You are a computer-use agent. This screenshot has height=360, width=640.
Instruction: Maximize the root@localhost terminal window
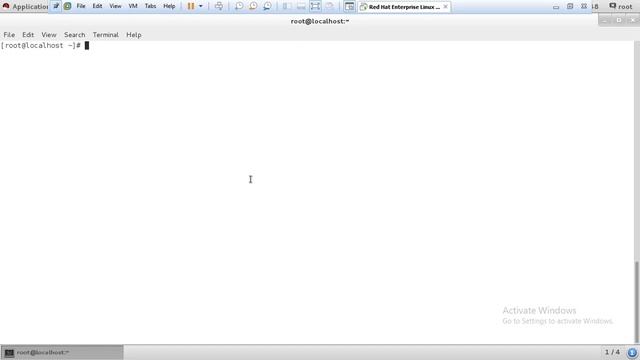619,20
